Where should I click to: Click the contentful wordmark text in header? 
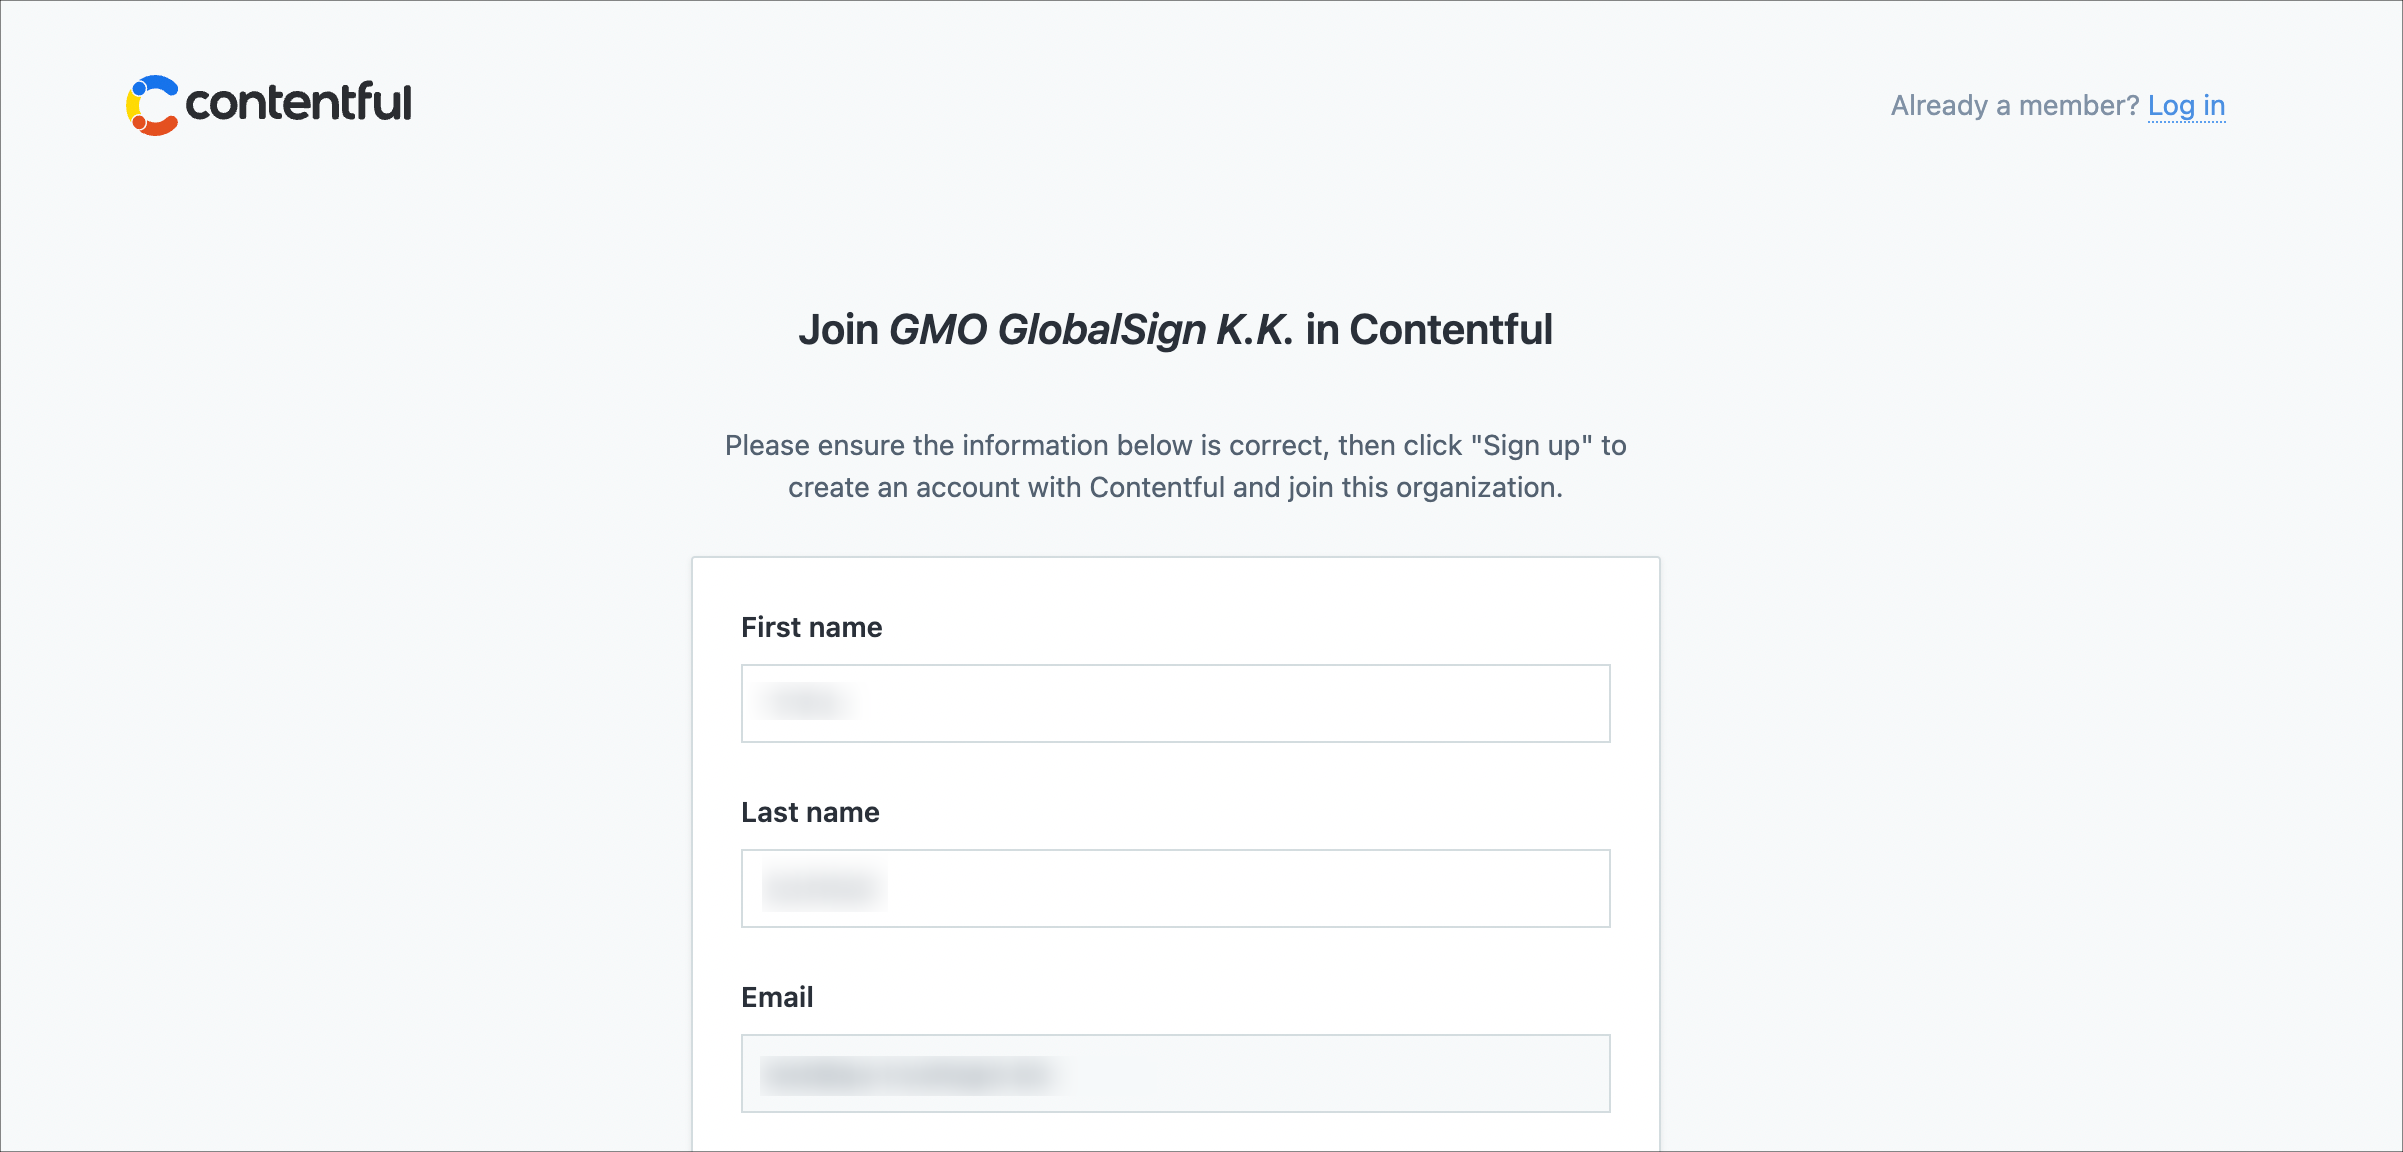click(x=298, y=103)
